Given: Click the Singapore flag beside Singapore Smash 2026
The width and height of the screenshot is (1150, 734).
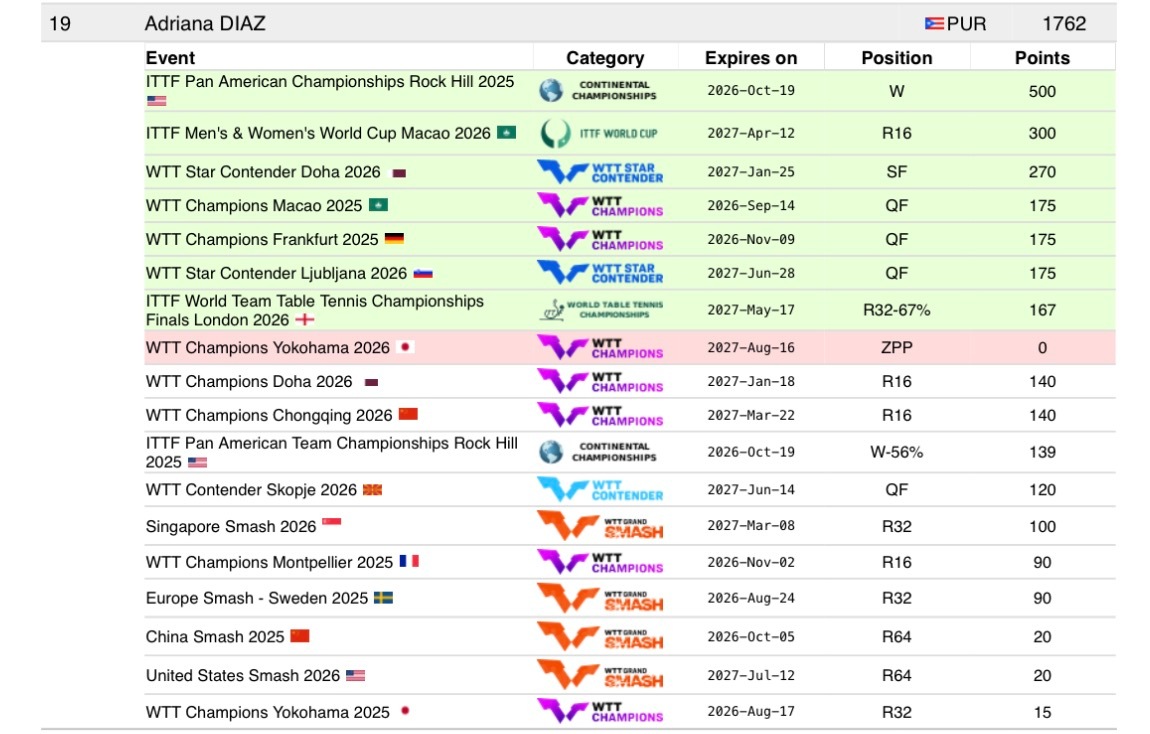Looking at the screenshot, I should [332, 522].
